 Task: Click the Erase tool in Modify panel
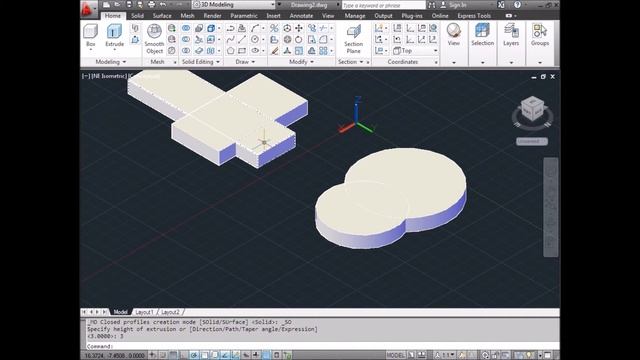coord(275,51)
